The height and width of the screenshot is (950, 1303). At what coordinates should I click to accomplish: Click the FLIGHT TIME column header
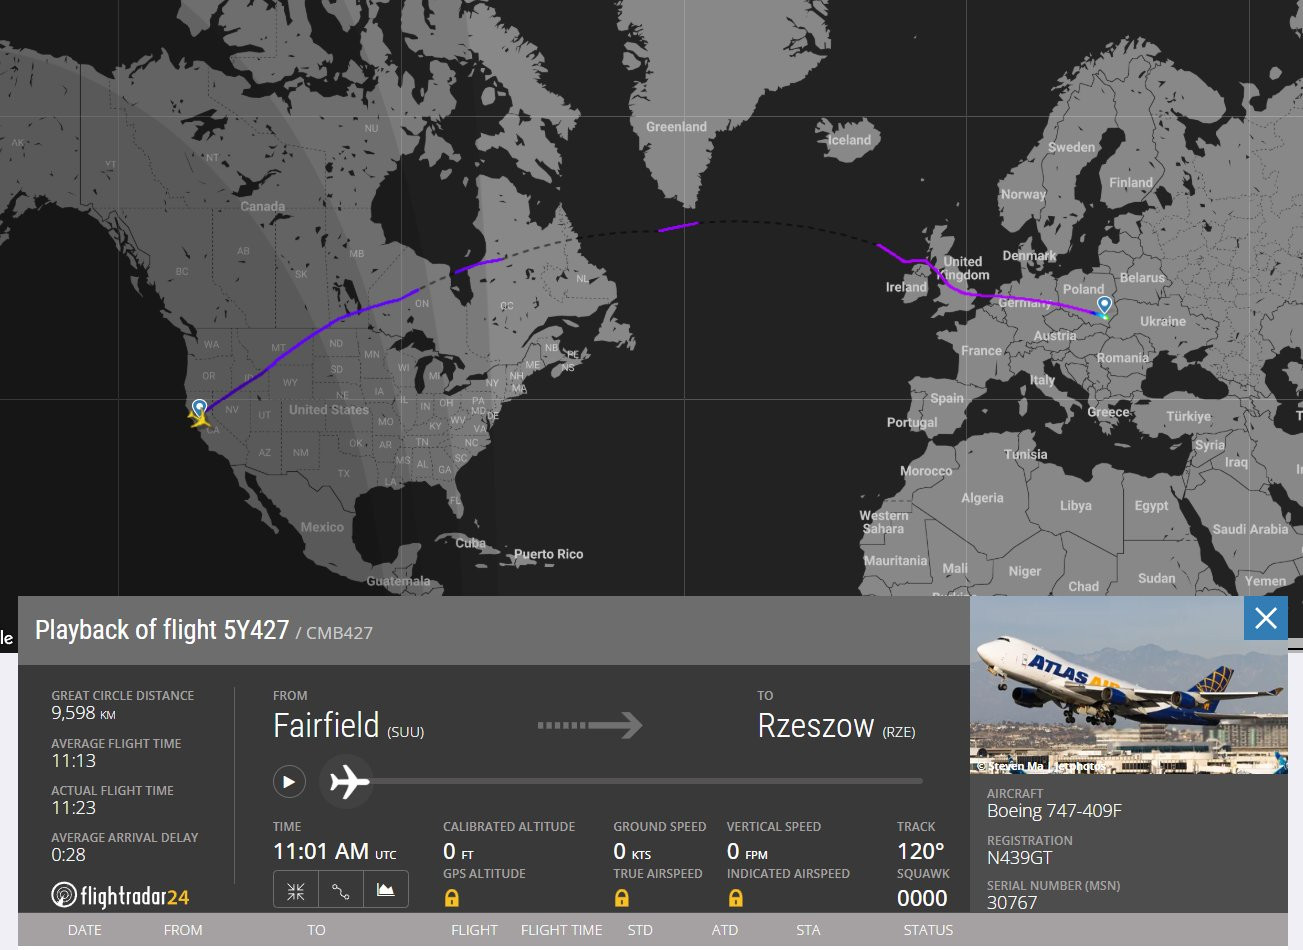(x=561, y=930)
